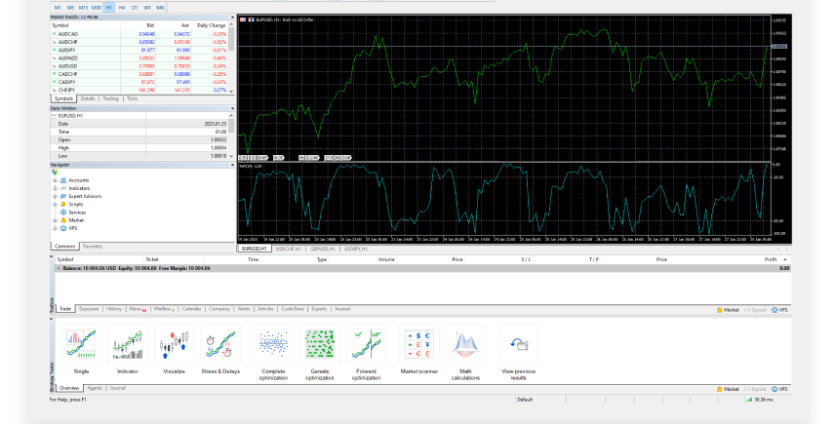Open View previous results
Viewport: 836px width, 424px height.
(x=518, y=345)
